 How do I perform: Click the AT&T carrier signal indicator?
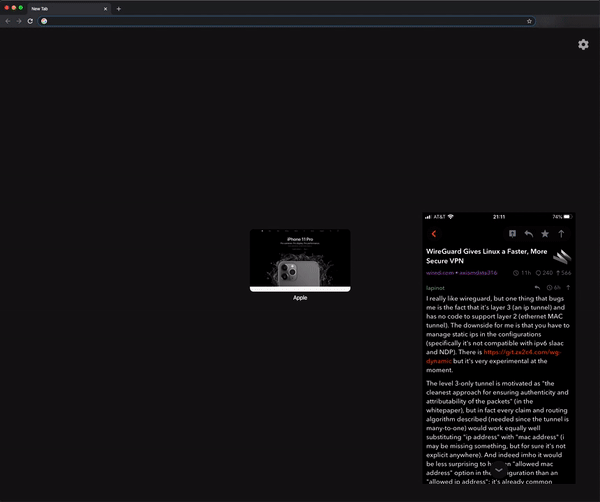pos(435,217)
